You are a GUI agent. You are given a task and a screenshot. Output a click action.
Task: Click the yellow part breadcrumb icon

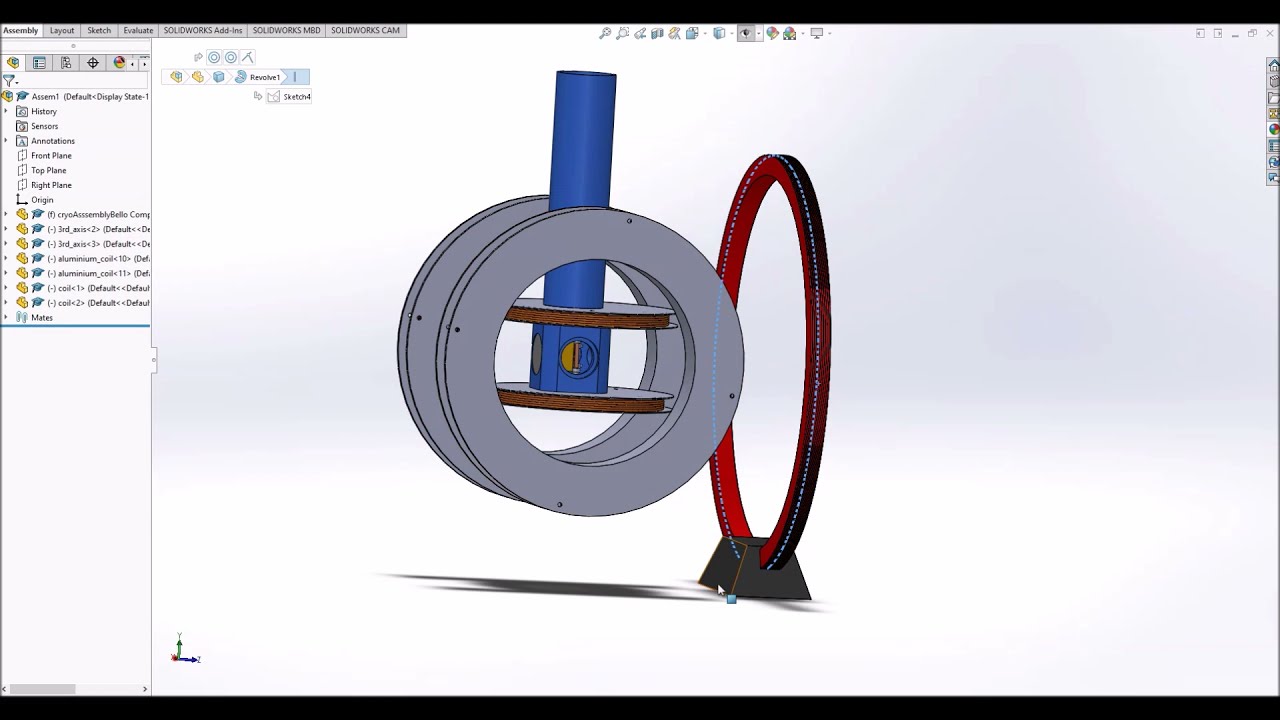coord(198,77)
